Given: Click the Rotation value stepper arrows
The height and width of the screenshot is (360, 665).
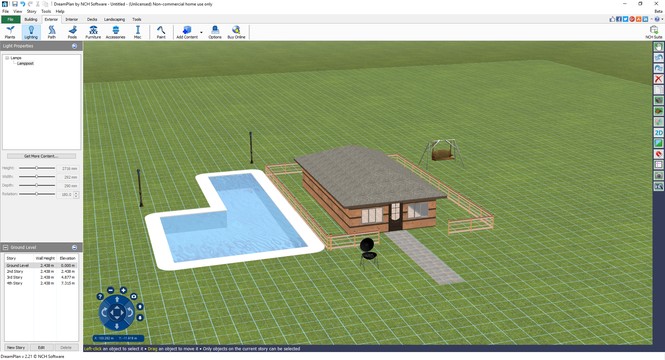Looking at the screenshot, I should (x=76, y=195).
